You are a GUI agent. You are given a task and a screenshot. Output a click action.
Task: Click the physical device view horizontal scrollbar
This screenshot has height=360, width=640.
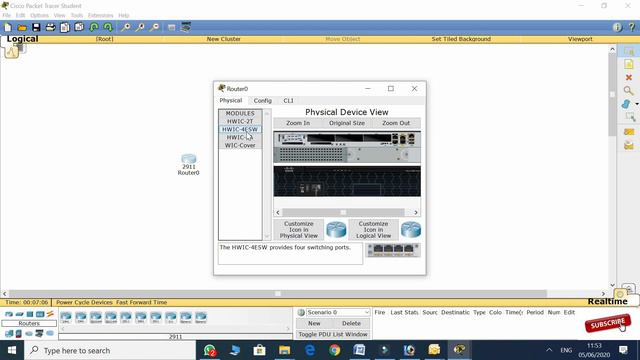coord(347,212)
